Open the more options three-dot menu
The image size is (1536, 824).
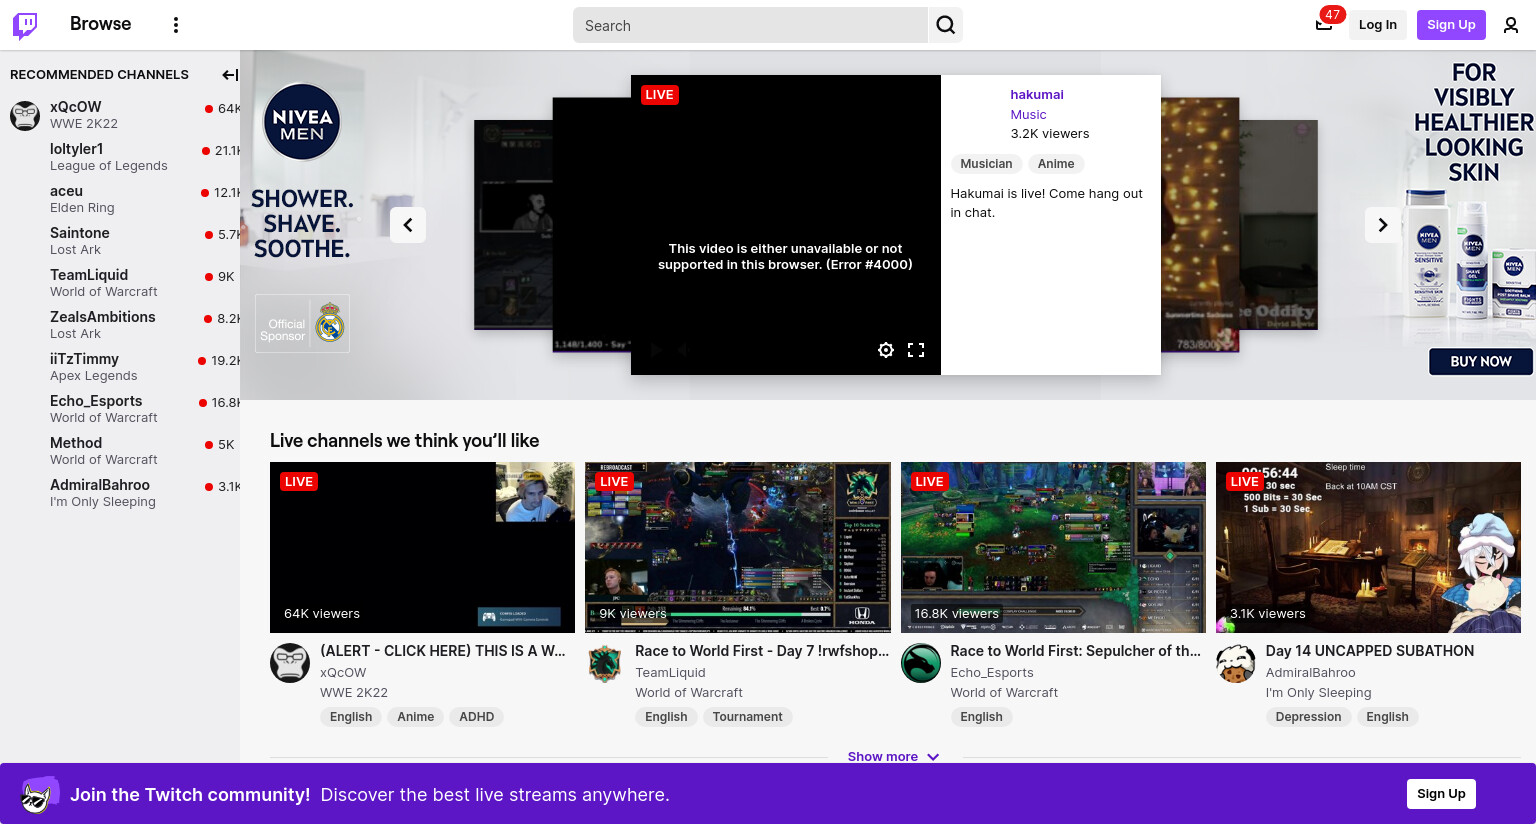tap(176, 25)
